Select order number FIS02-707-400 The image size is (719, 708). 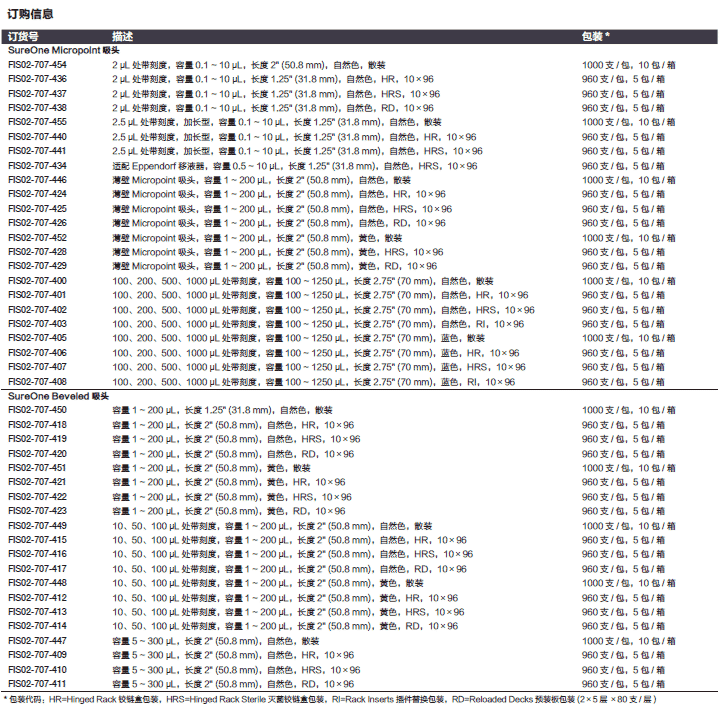tap(37, 281)
